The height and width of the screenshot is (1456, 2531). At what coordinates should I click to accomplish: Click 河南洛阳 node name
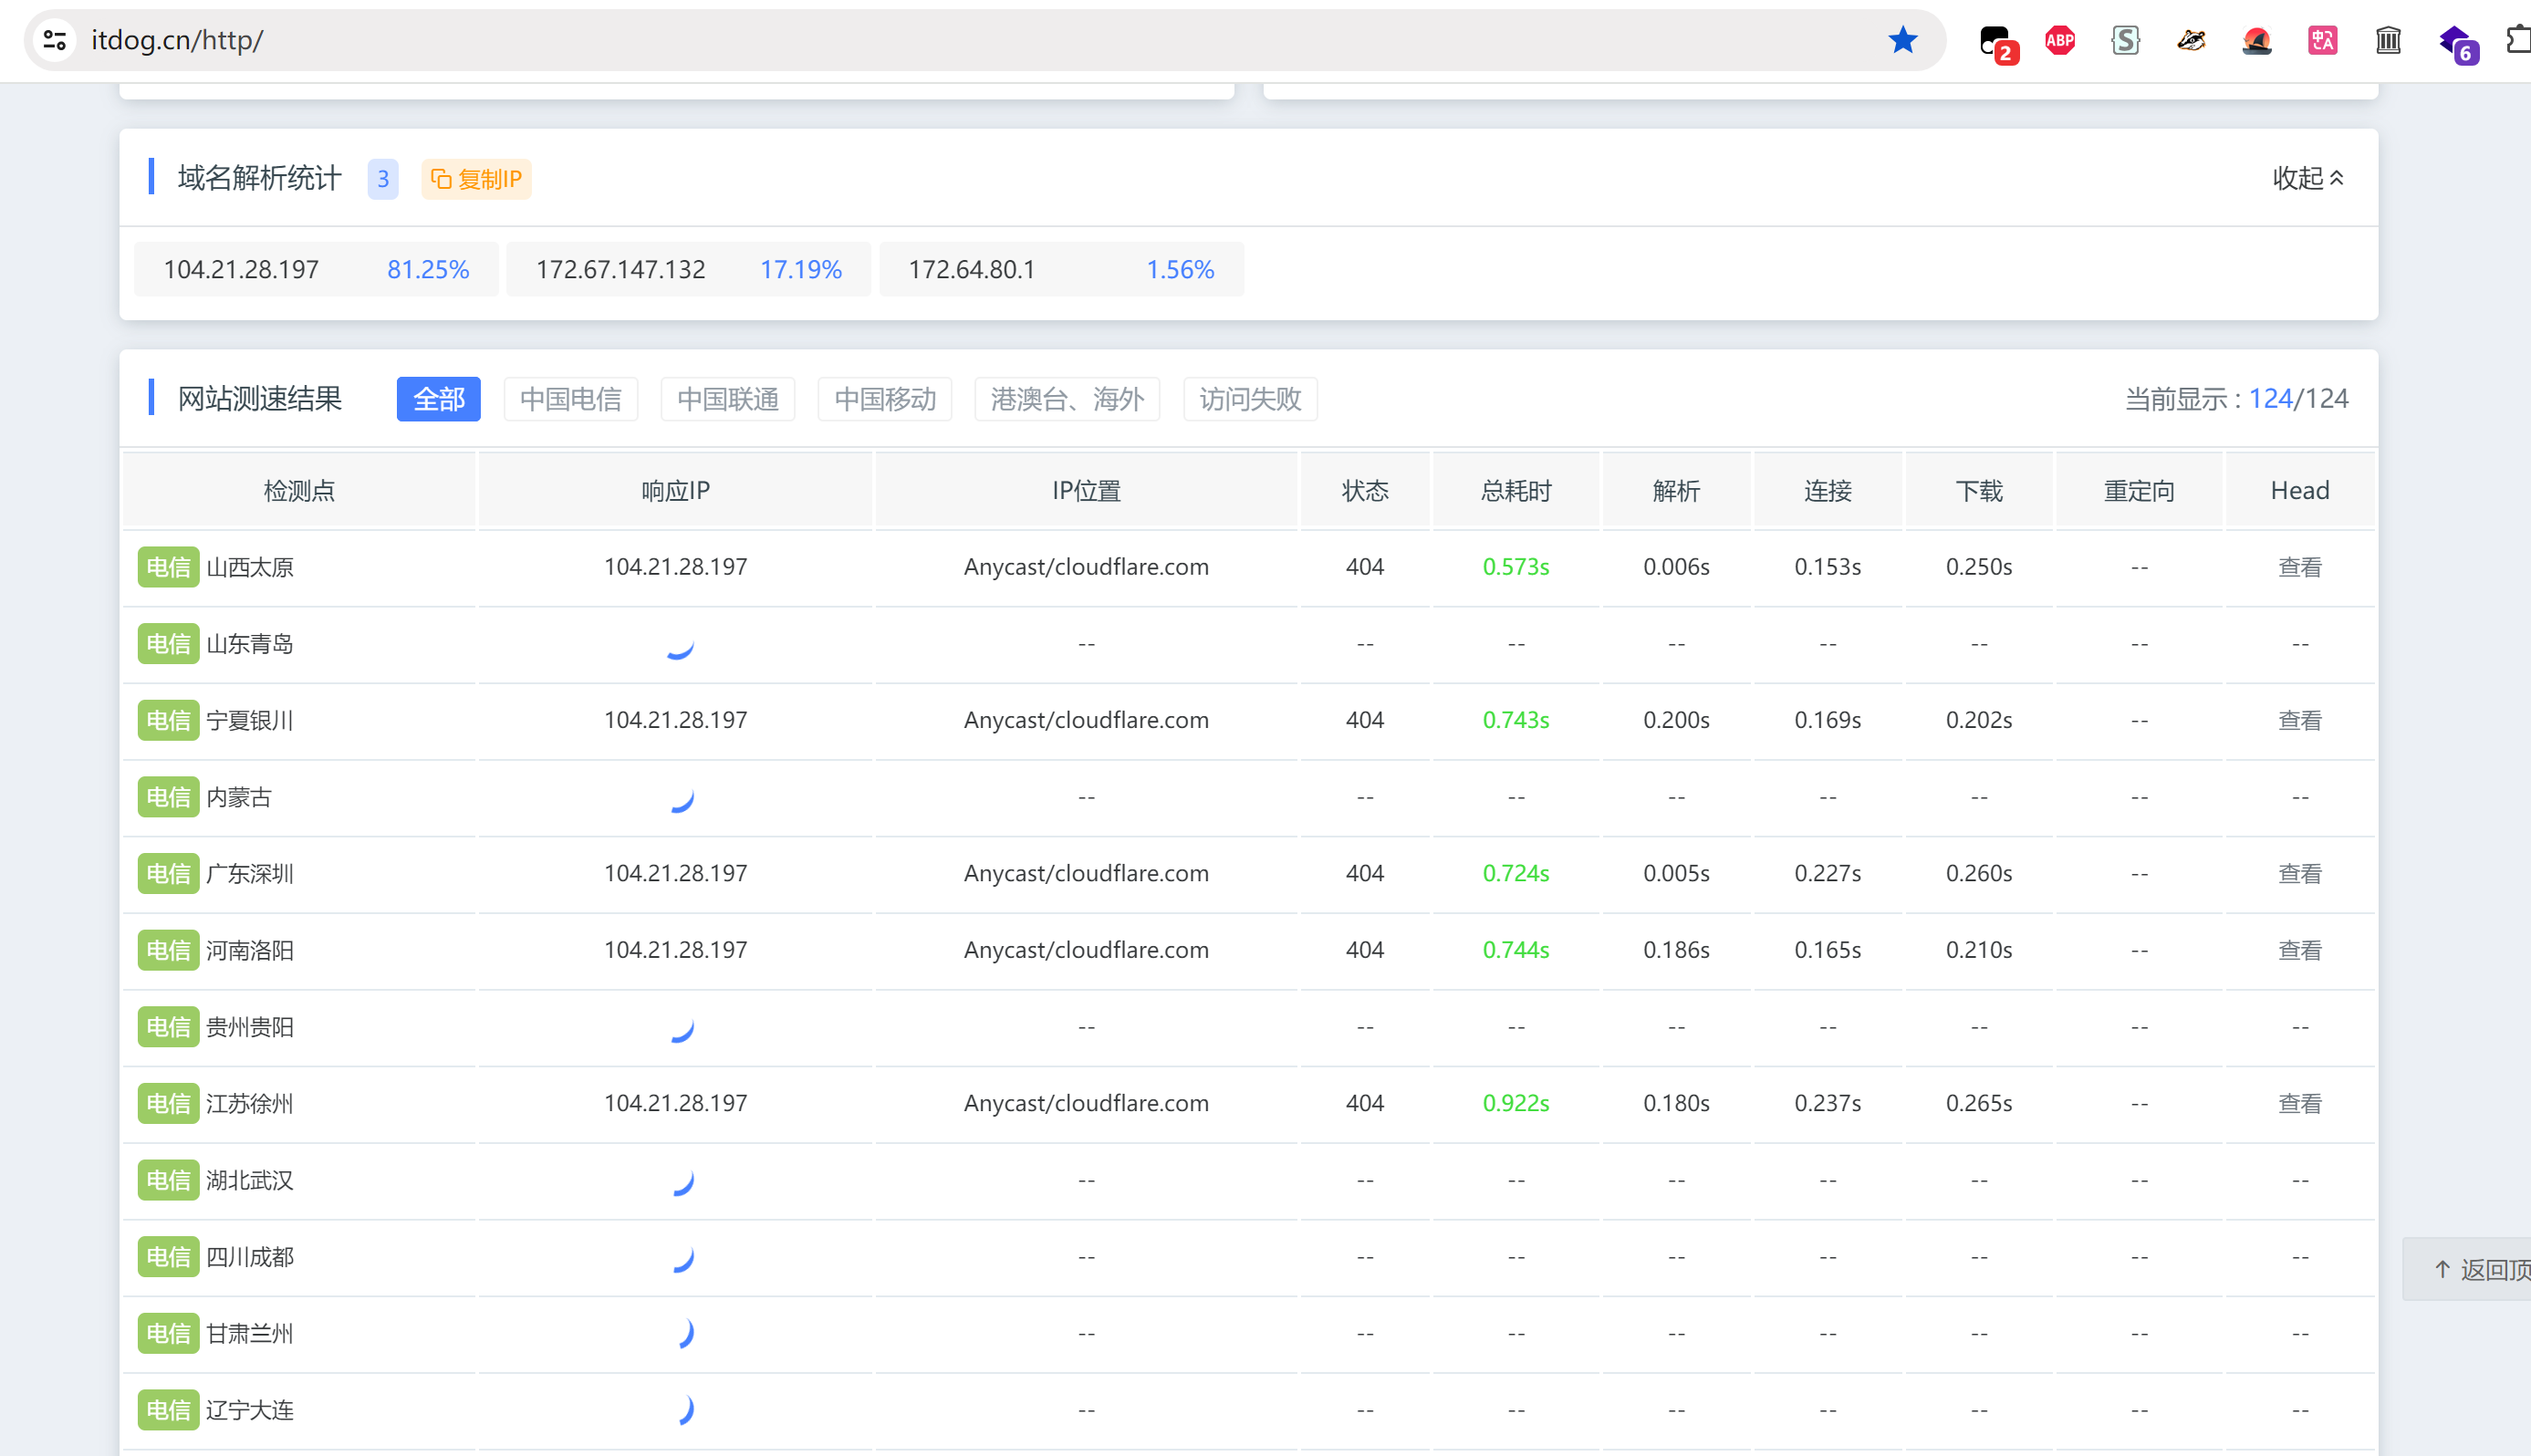pyautogui.click(x=249, y=950)
